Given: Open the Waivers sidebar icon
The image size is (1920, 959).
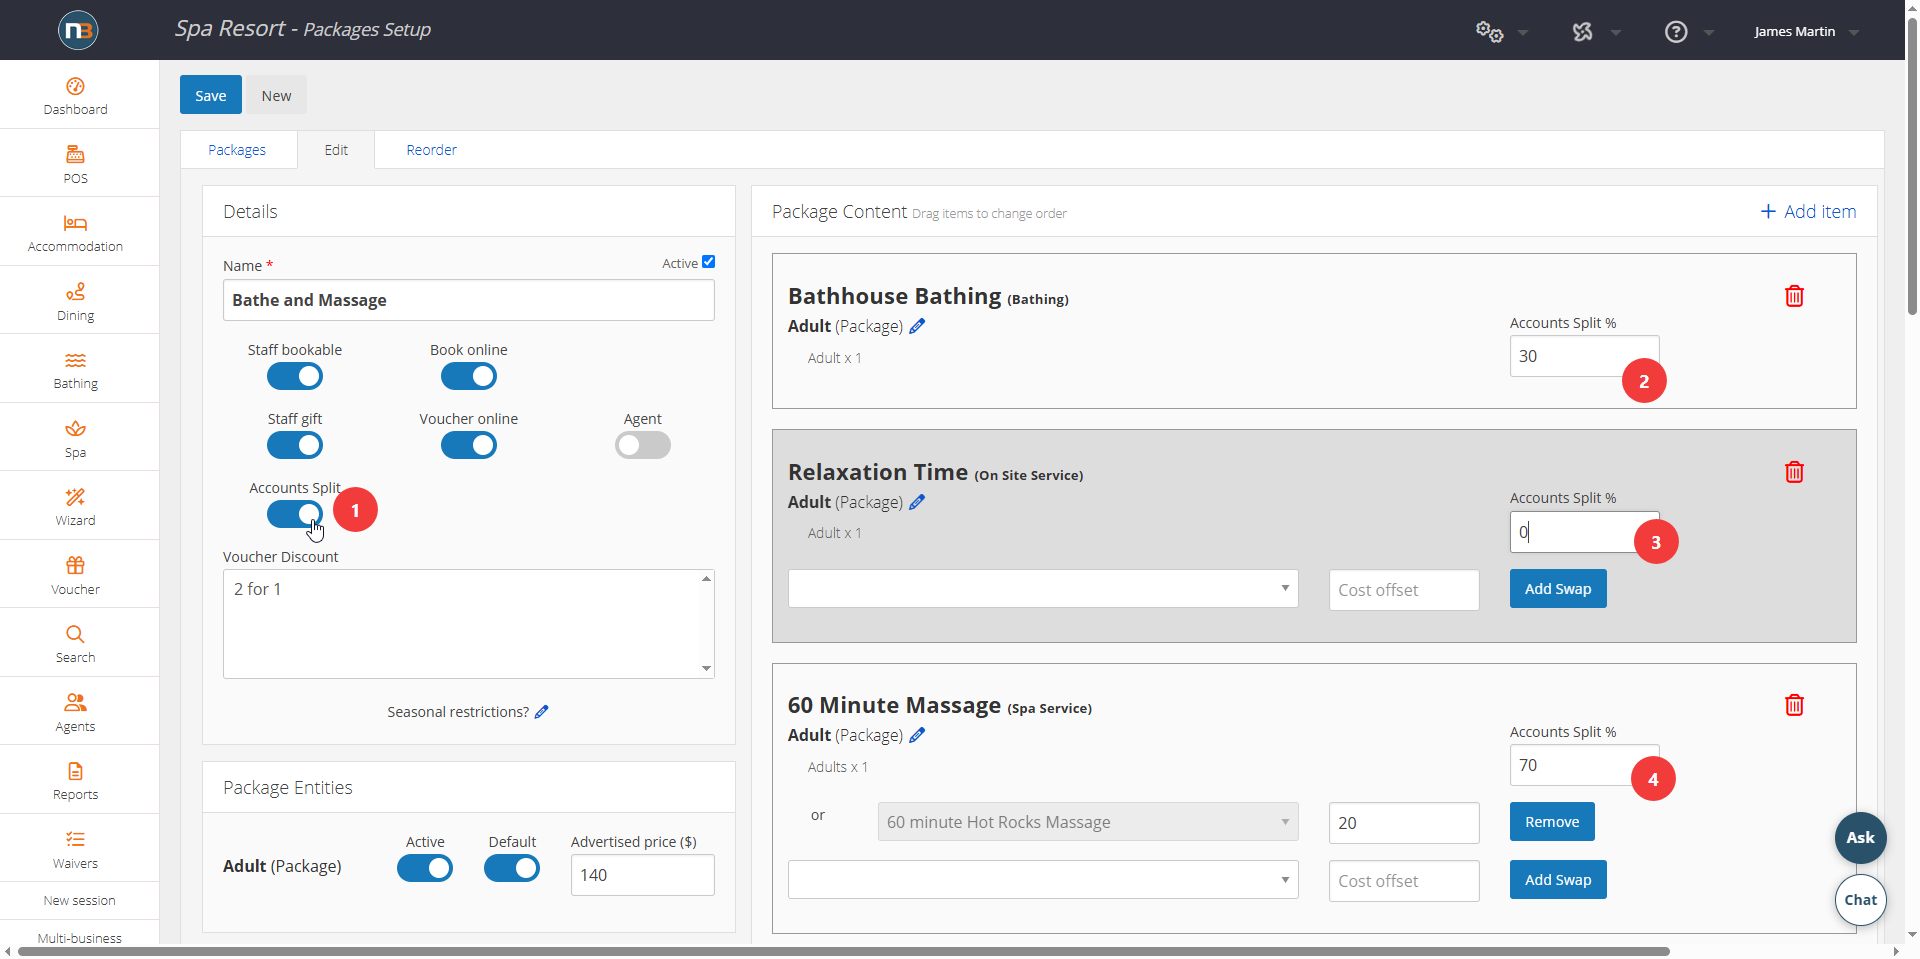Looking at the screenshot, I should [75, 839].
